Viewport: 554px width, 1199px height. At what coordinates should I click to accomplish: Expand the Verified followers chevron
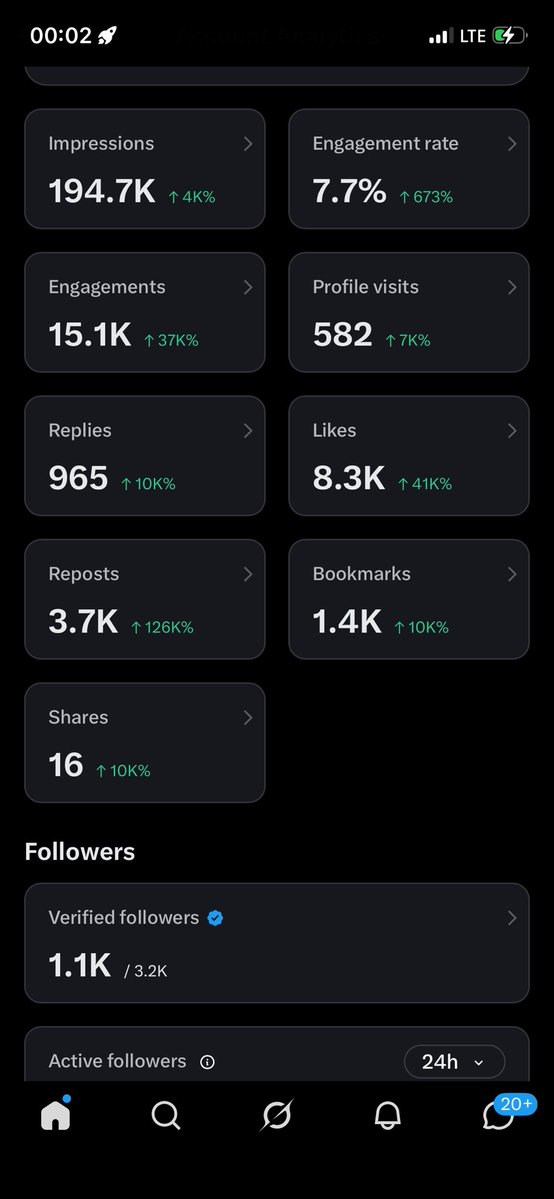pyautogui.click(x=512, y=918)
